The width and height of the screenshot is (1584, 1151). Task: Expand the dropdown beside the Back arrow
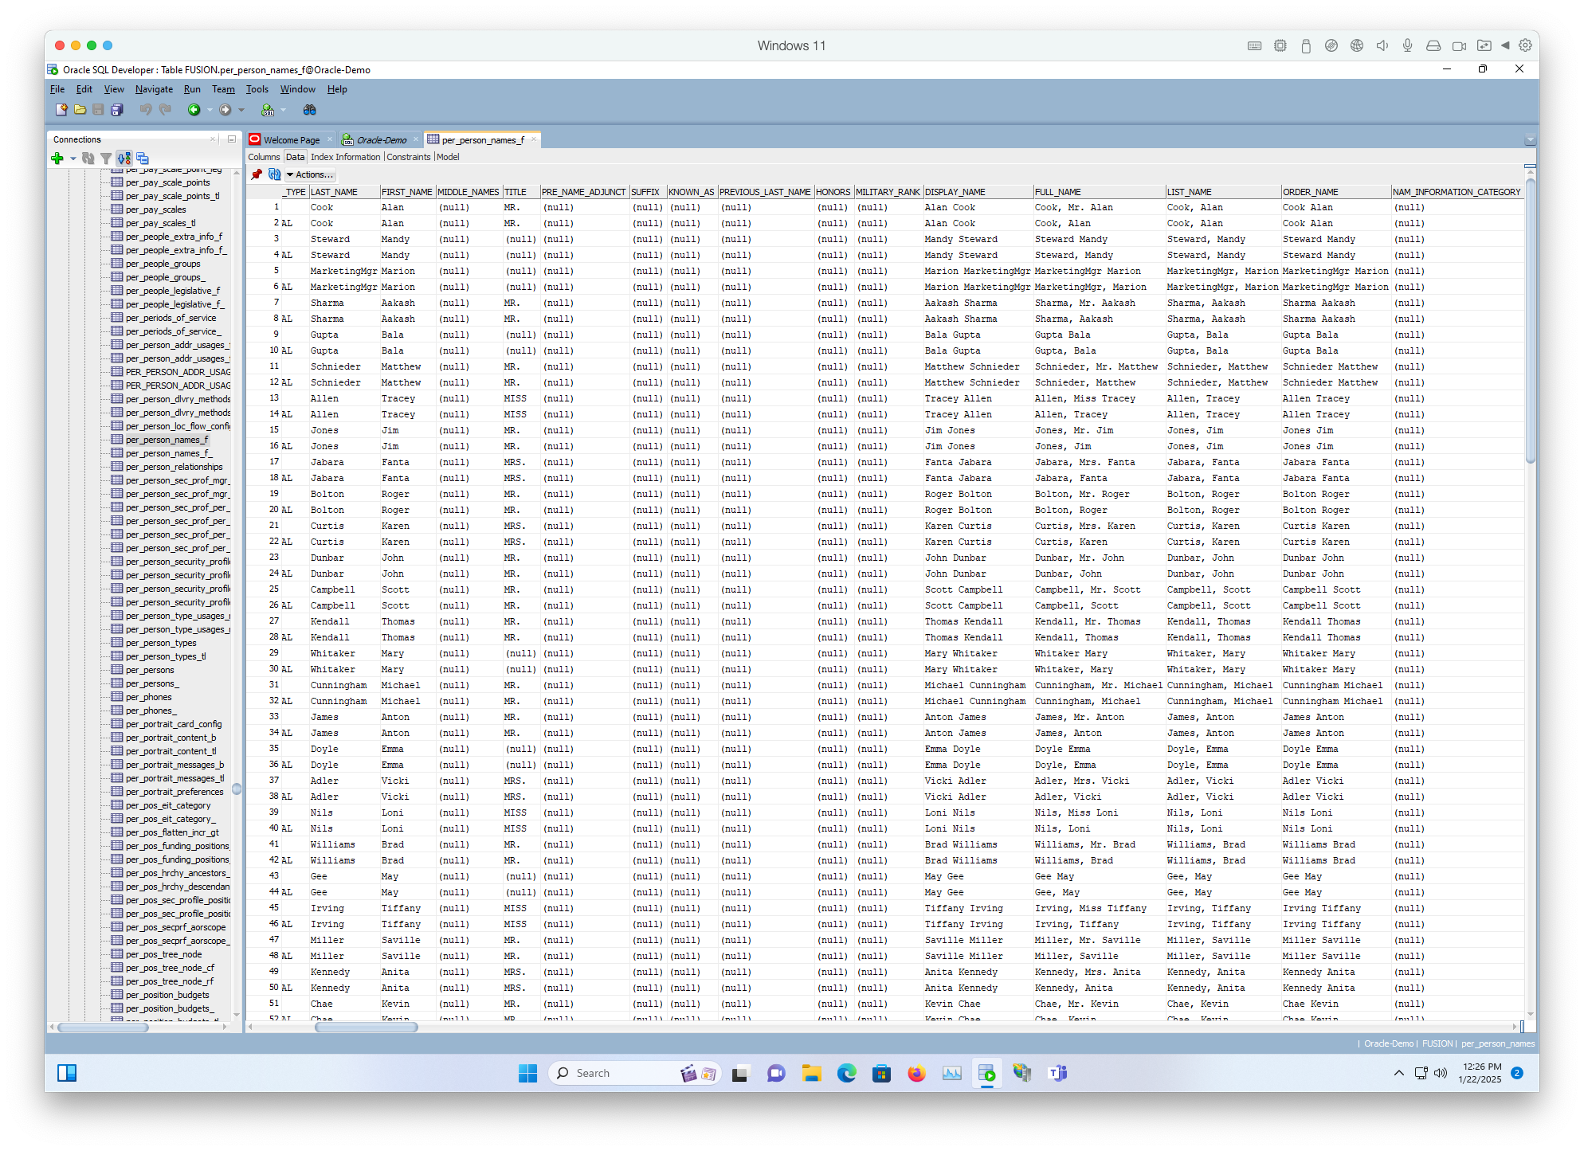pos(209,110)
